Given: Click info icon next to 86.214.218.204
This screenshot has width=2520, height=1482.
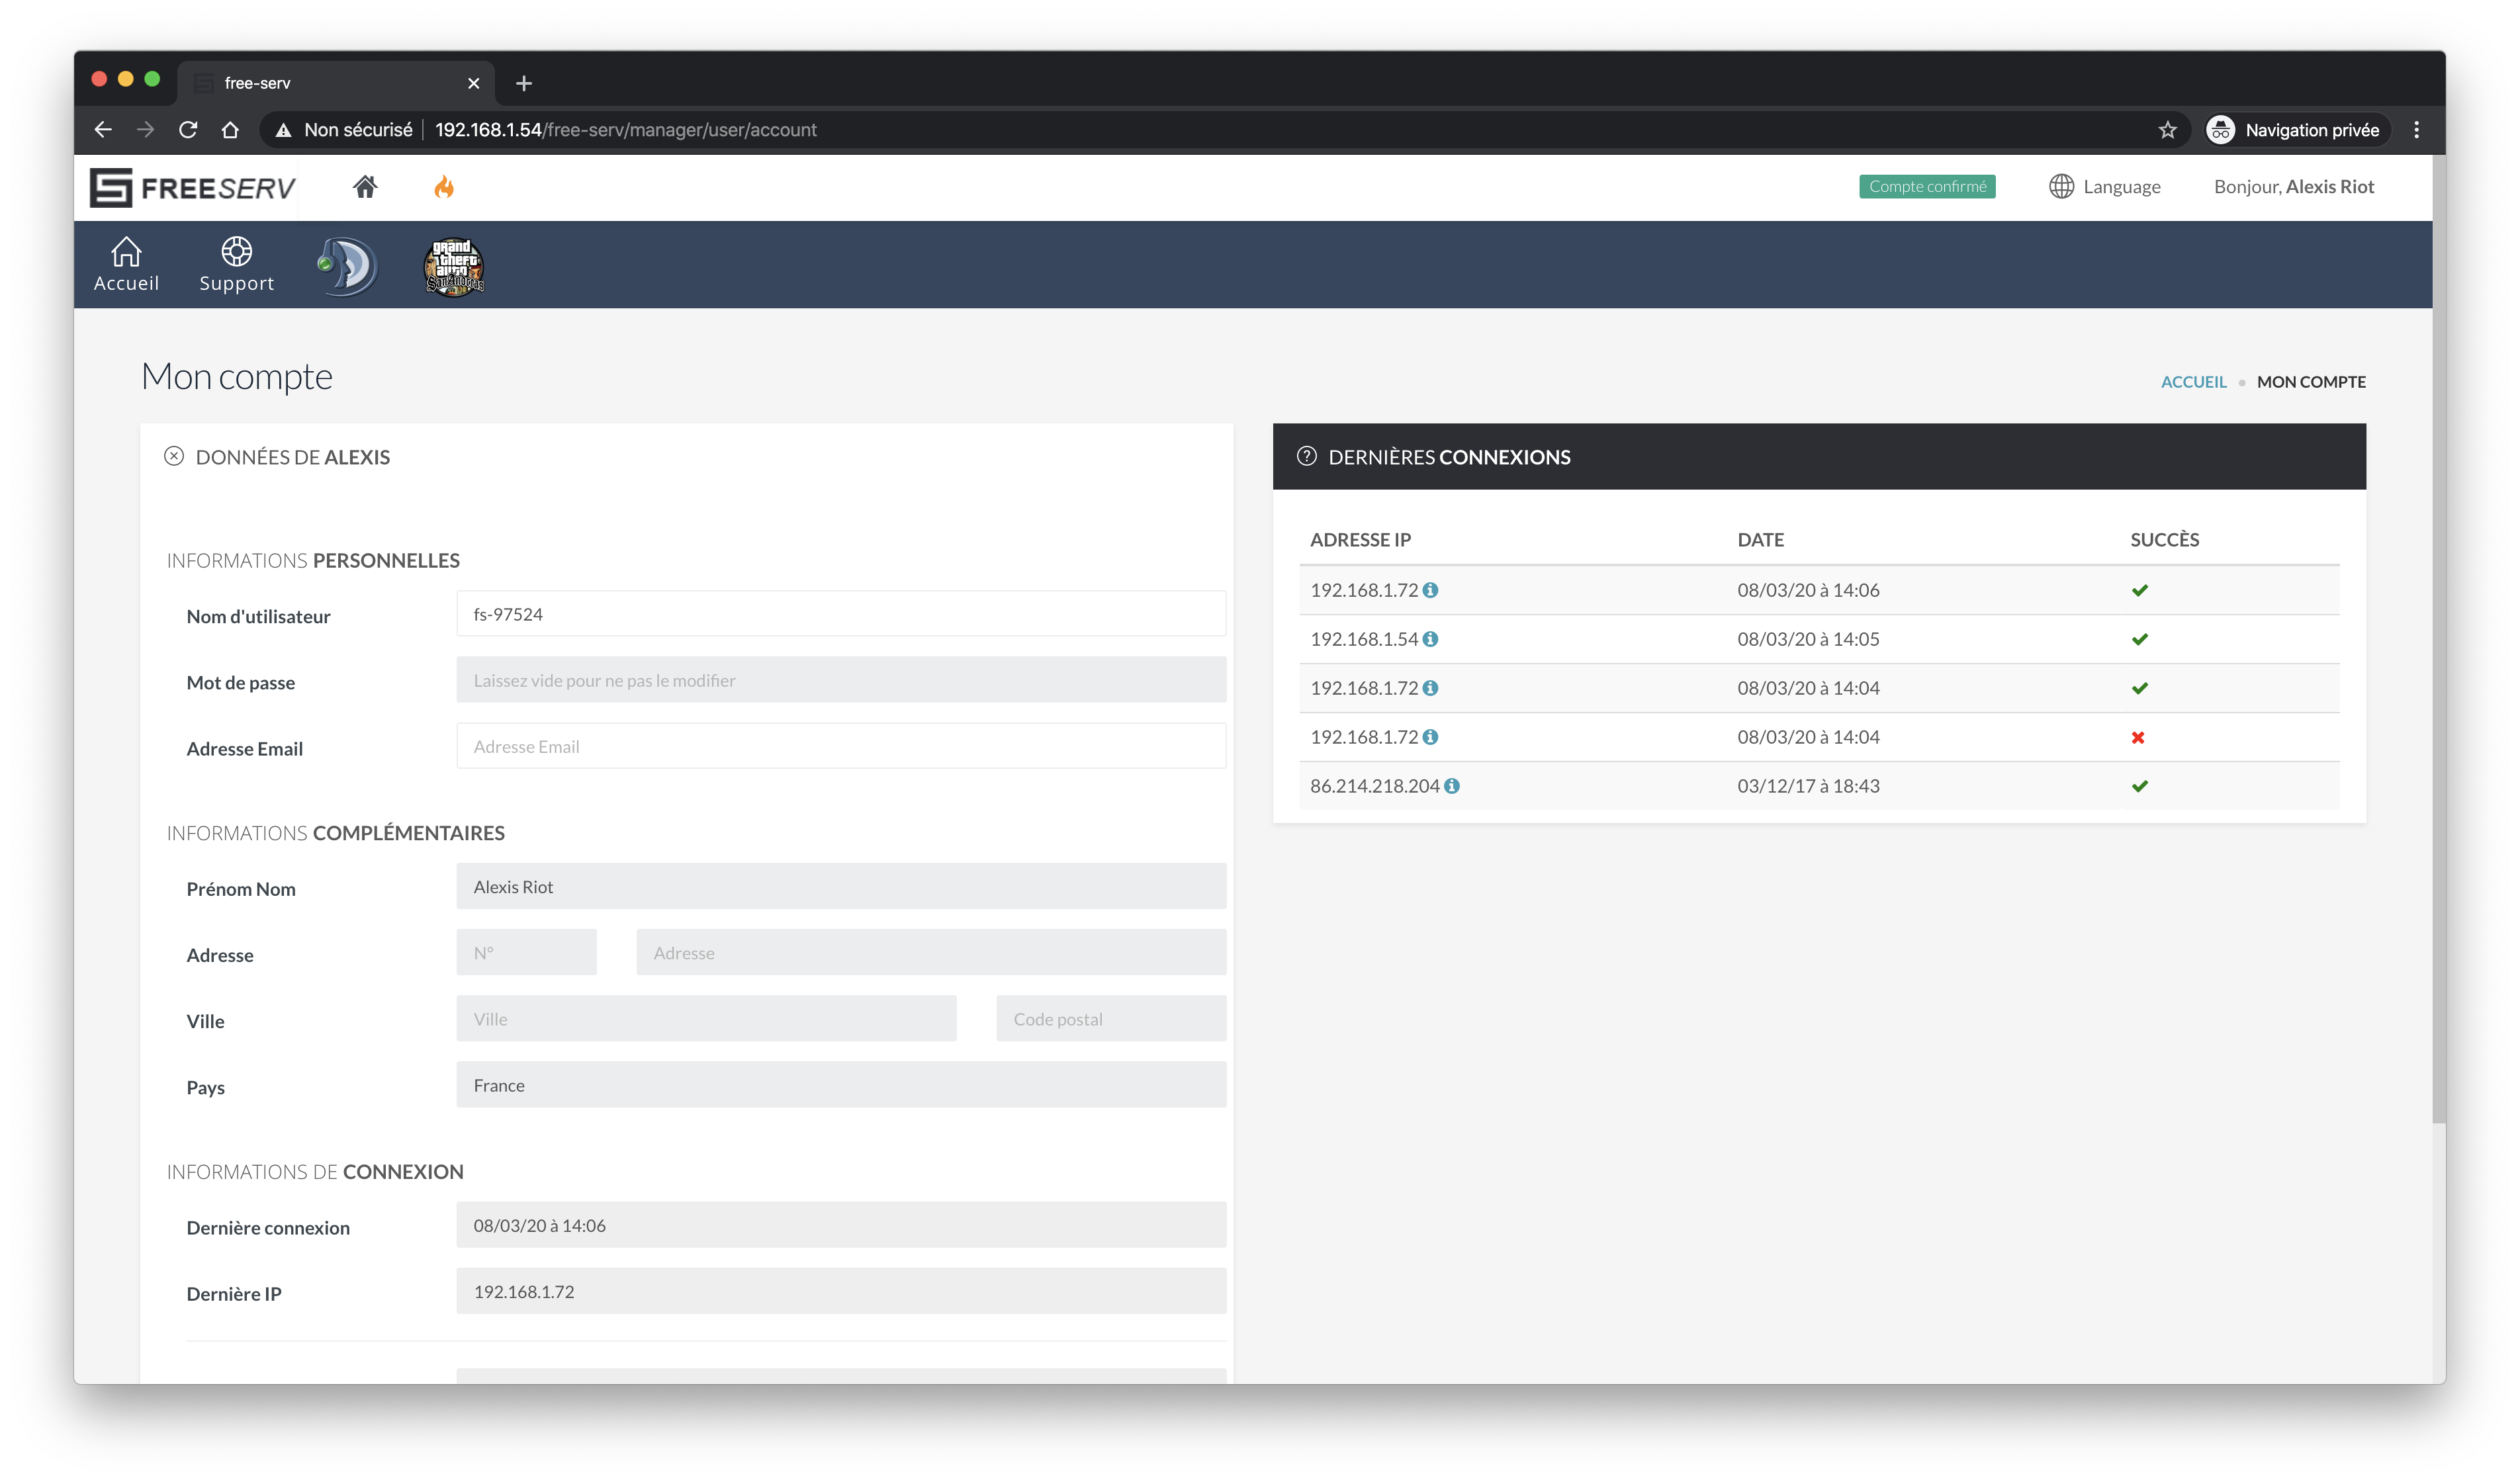Looking at the screenshot, I should coord(1452,786).
